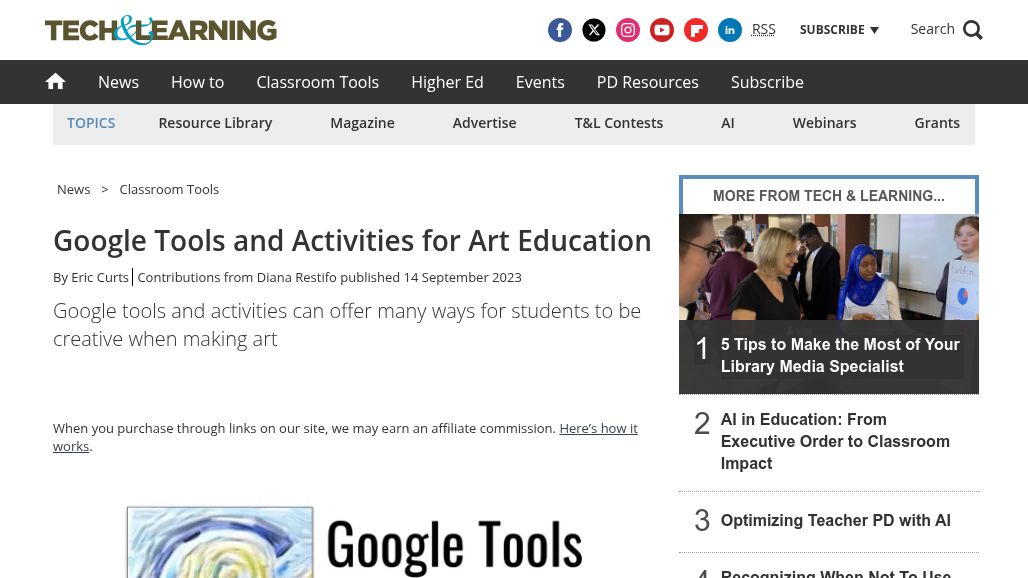Open the library media specialist article photo
The height and width of the screenshot is (578, 1028).
[829, 267]
